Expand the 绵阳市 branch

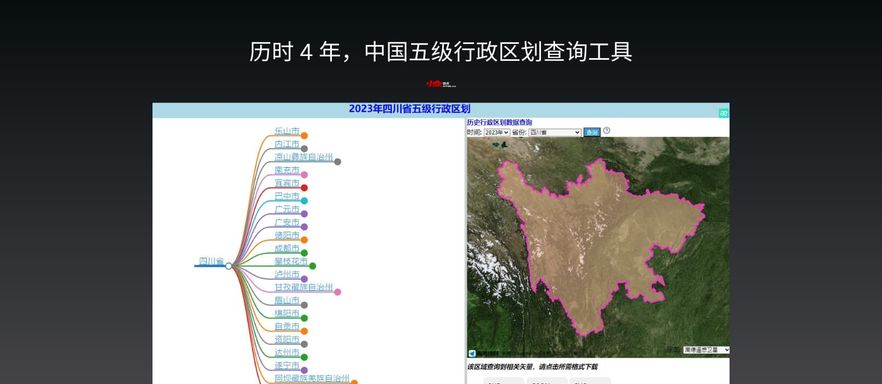(287, 313)
